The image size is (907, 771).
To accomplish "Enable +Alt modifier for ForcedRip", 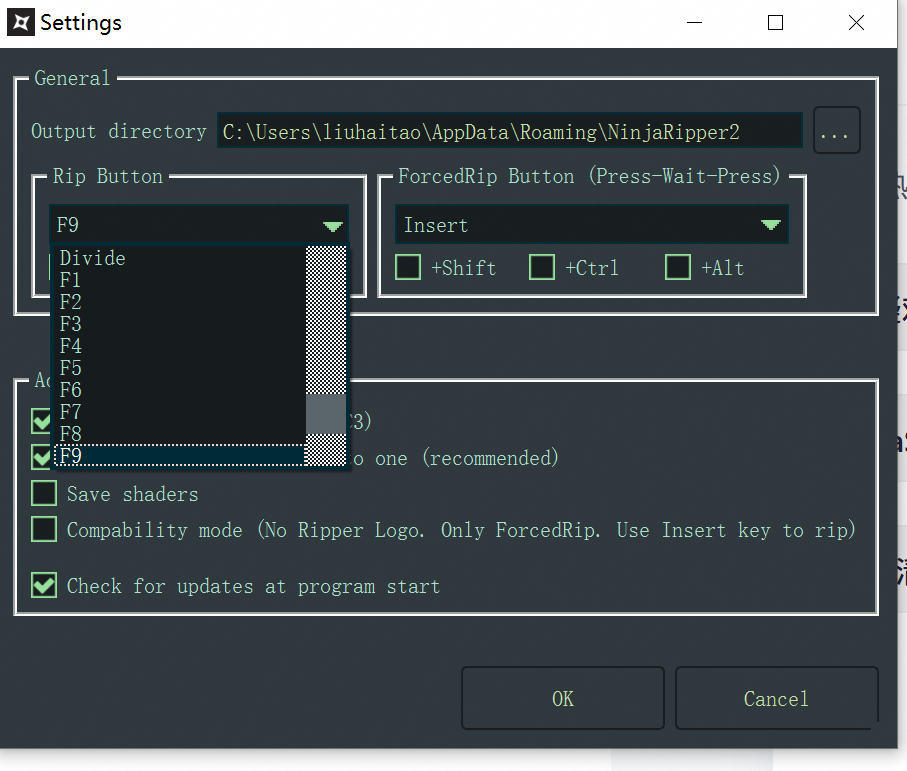I will click(x=678, y=267).
